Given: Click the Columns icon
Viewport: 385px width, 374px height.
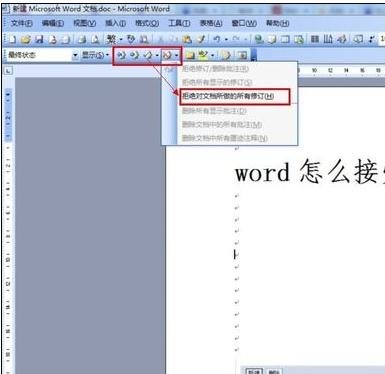Looking at the screenshot, I should 315,40.
